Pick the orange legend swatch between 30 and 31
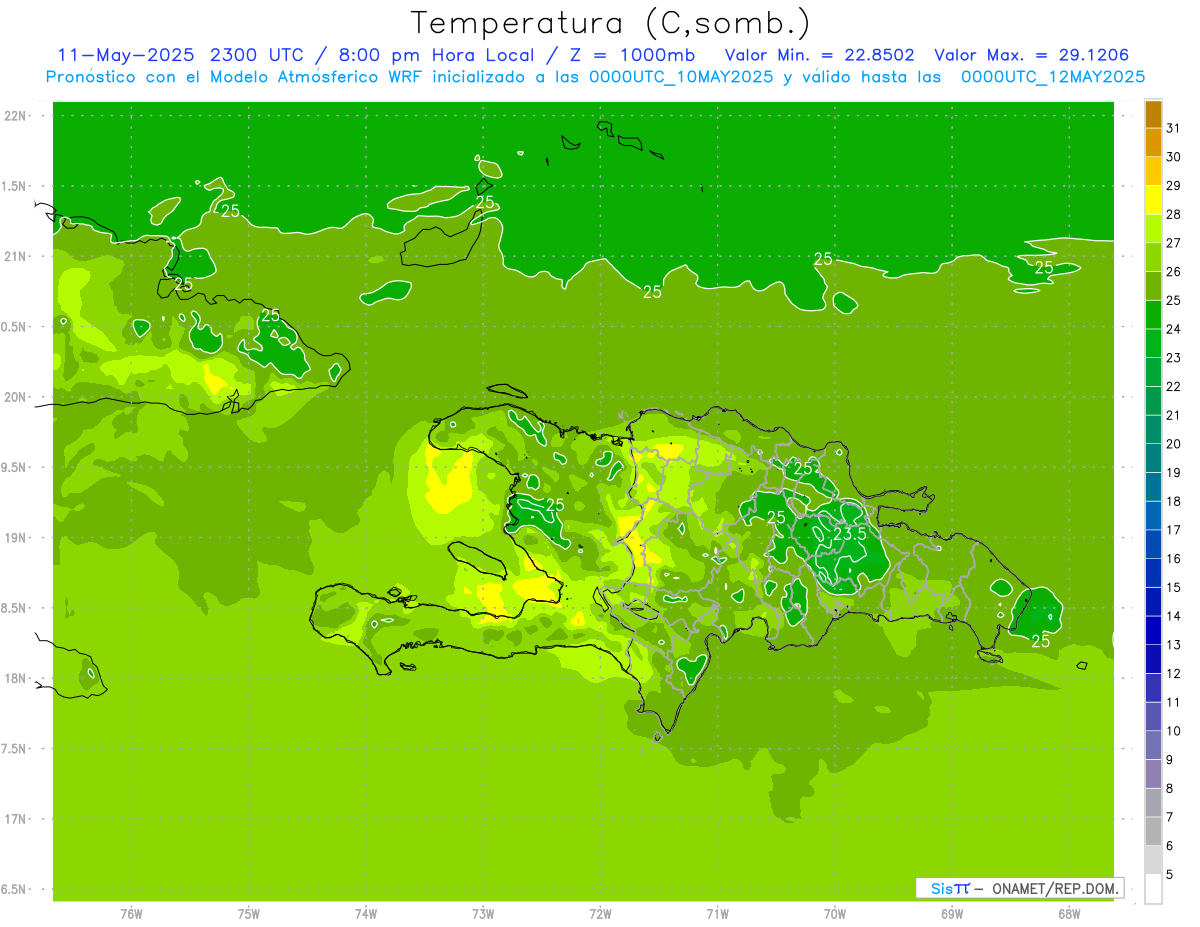The height and width of the screenshot is (927, 1200). [x=1153, y=142]
